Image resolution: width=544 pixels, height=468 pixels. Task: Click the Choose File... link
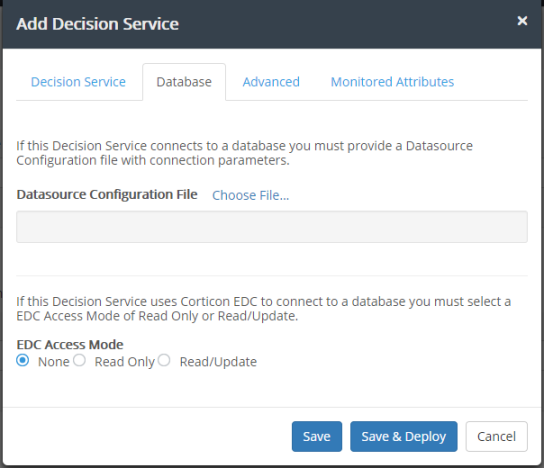[250, 195]
